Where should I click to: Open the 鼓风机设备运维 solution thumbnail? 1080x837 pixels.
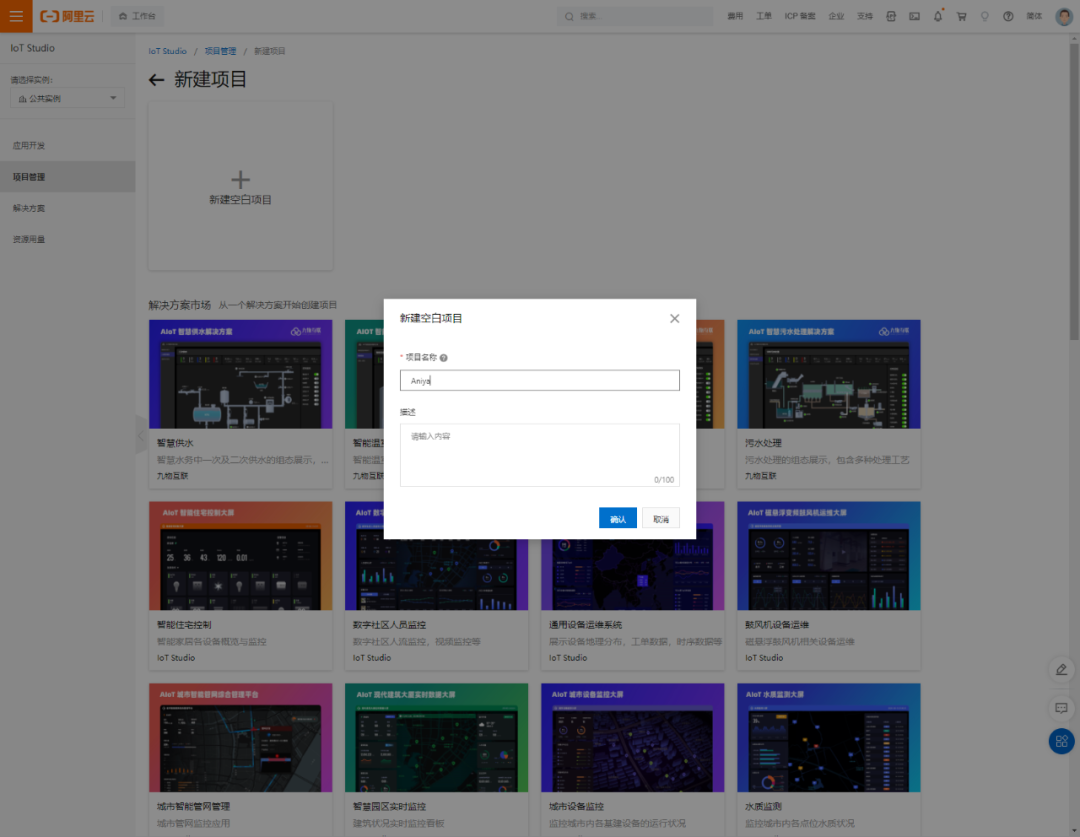click(829, 556)
